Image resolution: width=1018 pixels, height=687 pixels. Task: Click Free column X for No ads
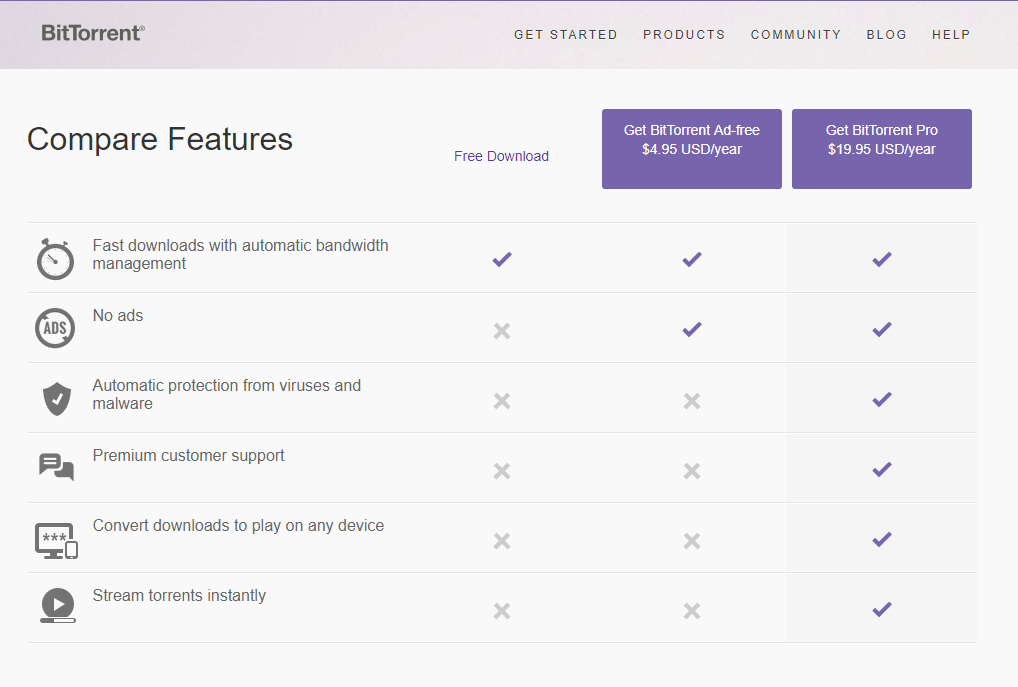[x=502, y=331]
